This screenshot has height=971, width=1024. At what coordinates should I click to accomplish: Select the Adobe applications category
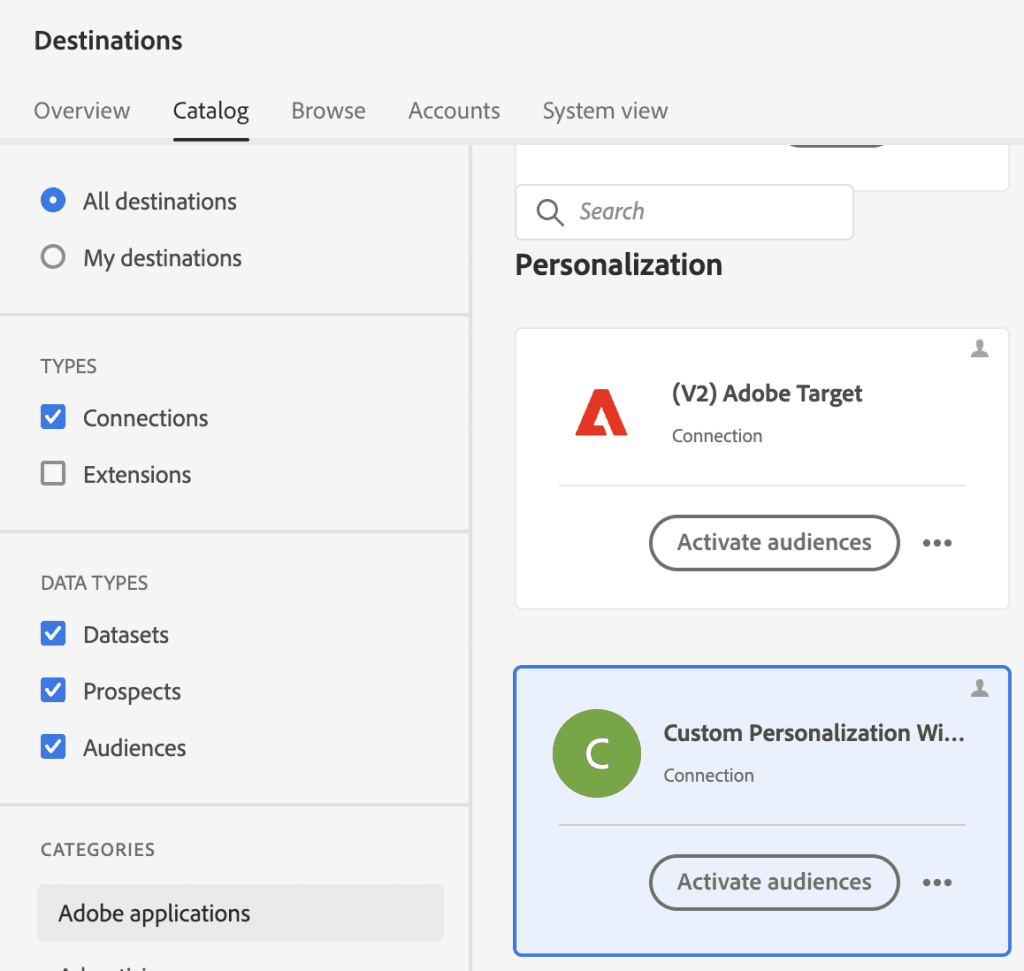click(240, 913)
